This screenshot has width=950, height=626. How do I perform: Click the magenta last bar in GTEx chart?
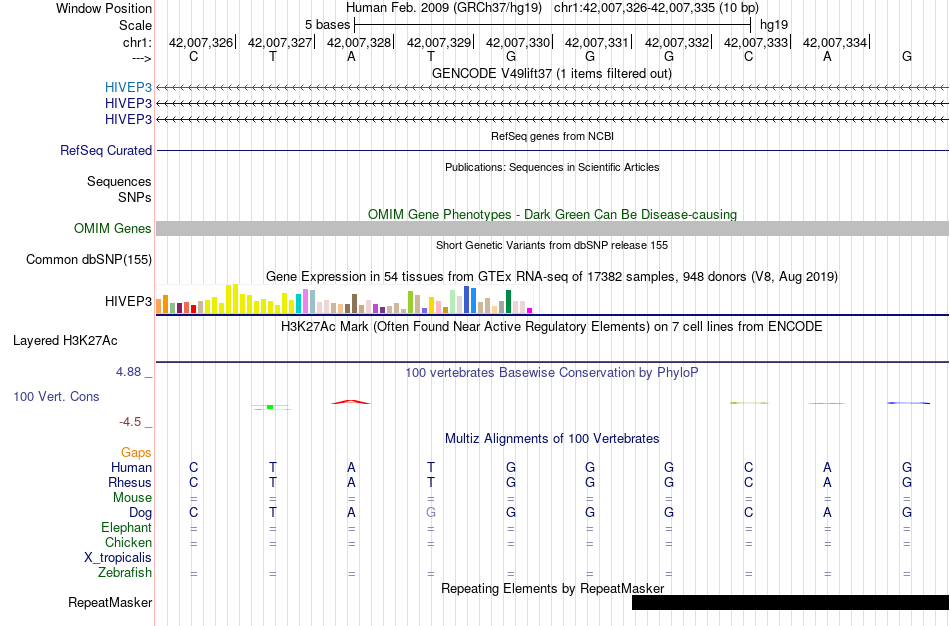tap(530, 310)
